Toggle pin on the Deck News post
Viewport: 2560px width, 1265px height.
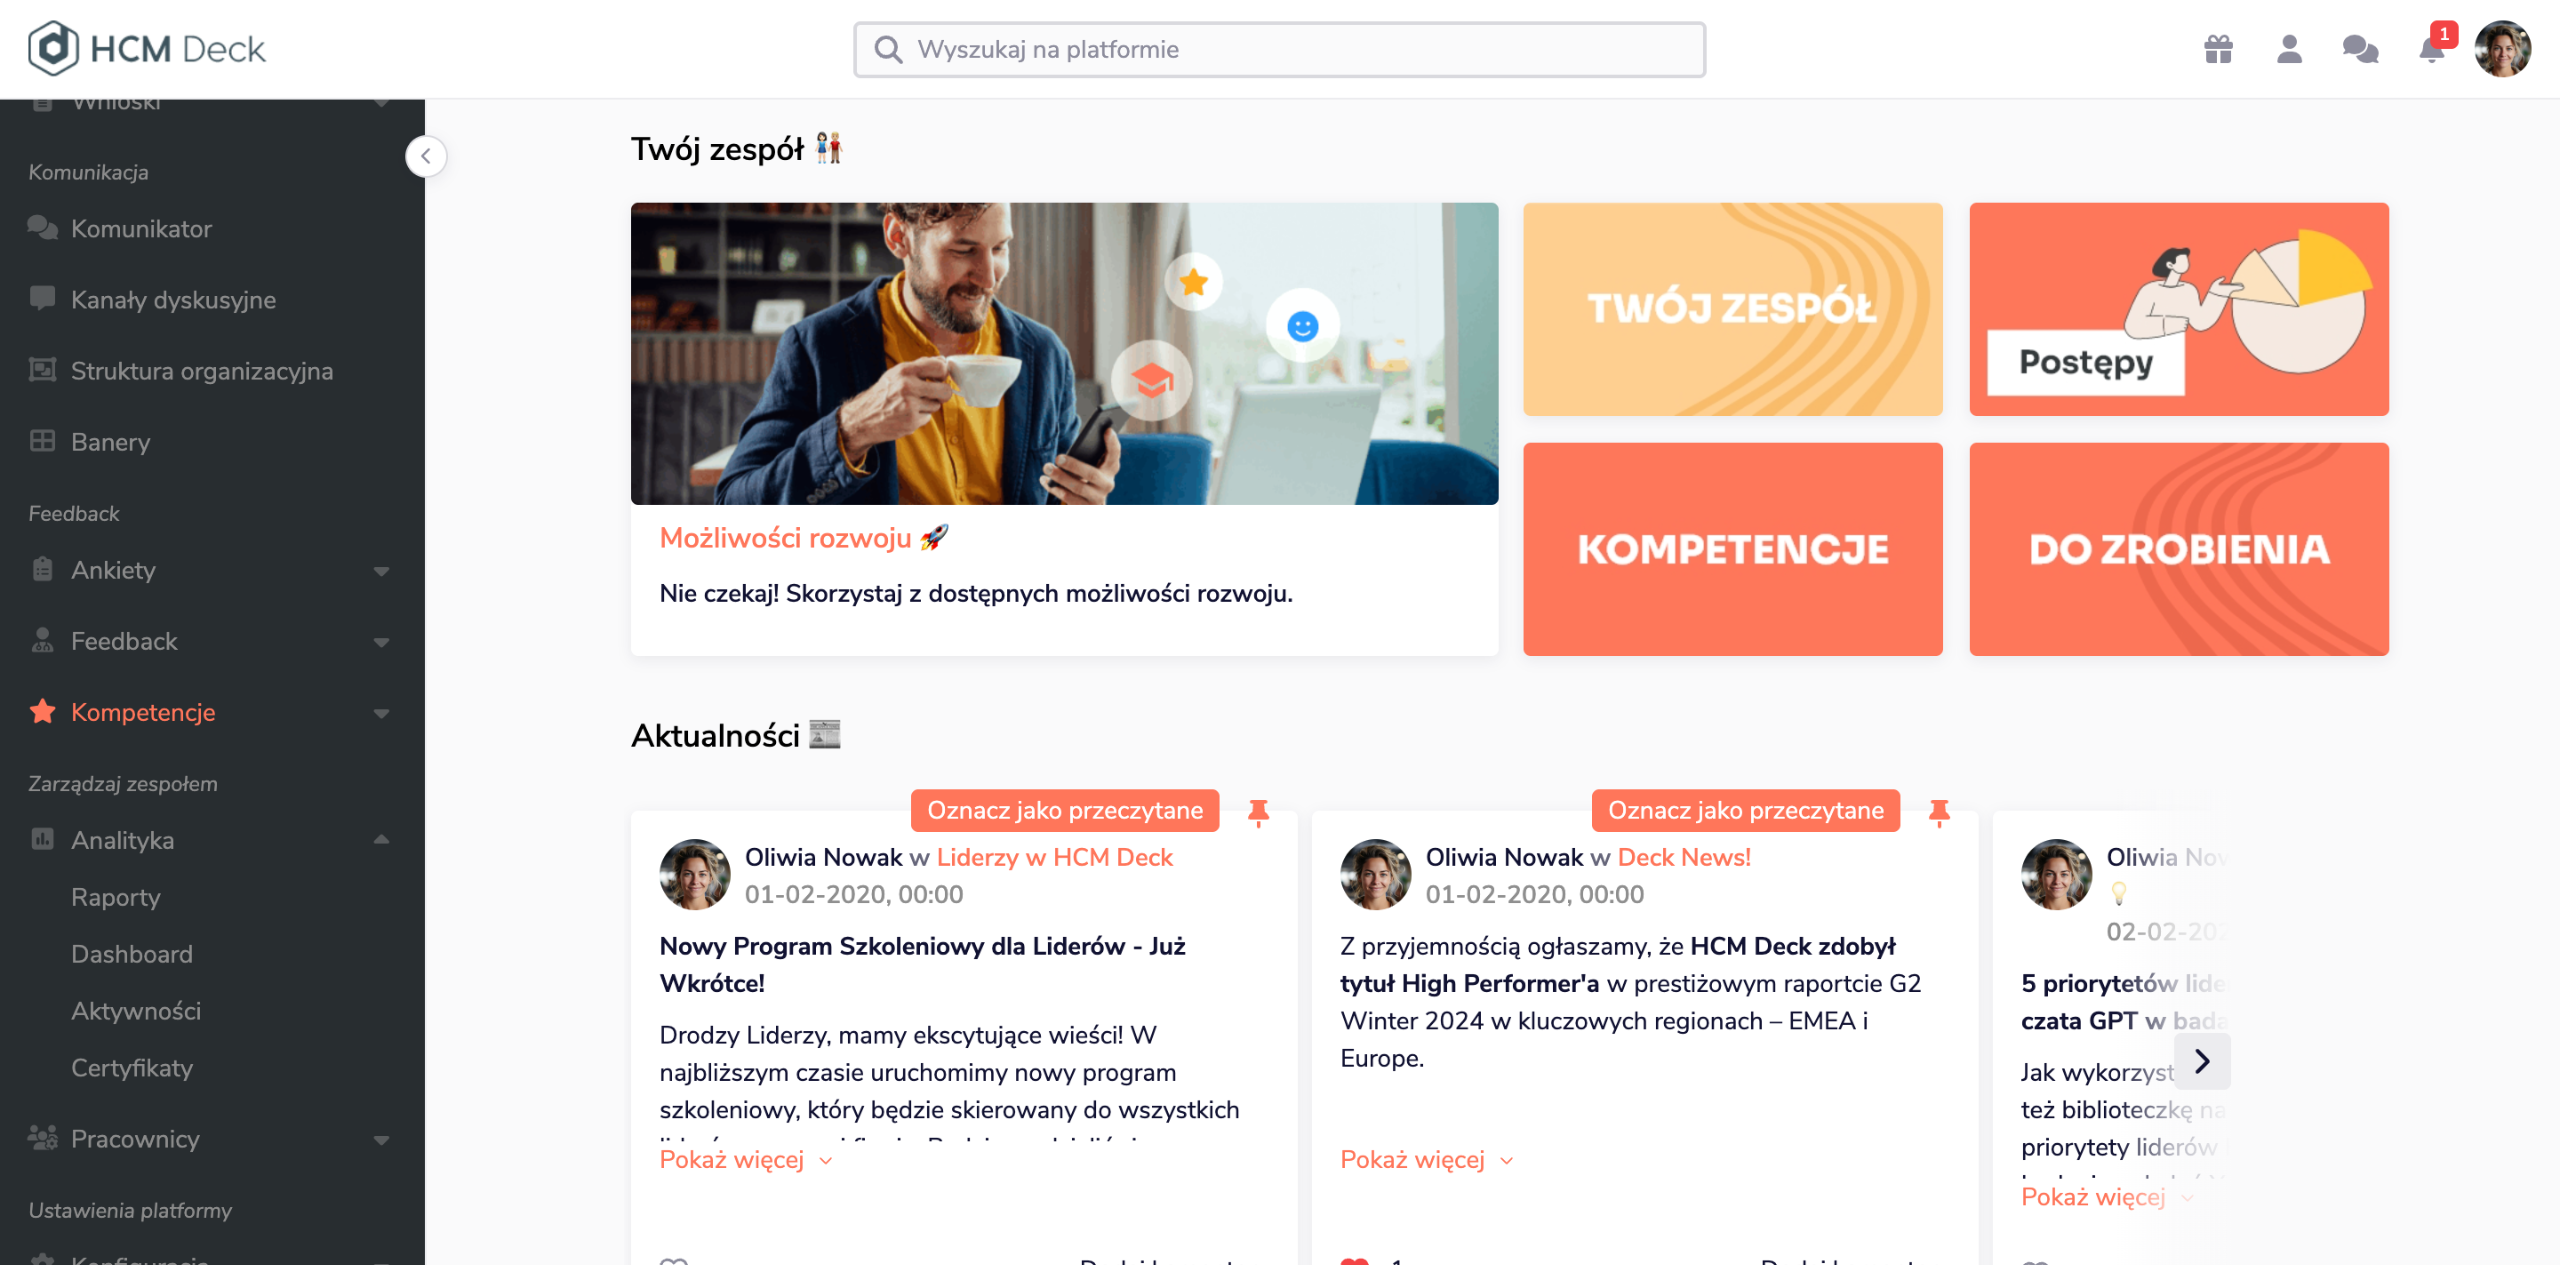1939,812
